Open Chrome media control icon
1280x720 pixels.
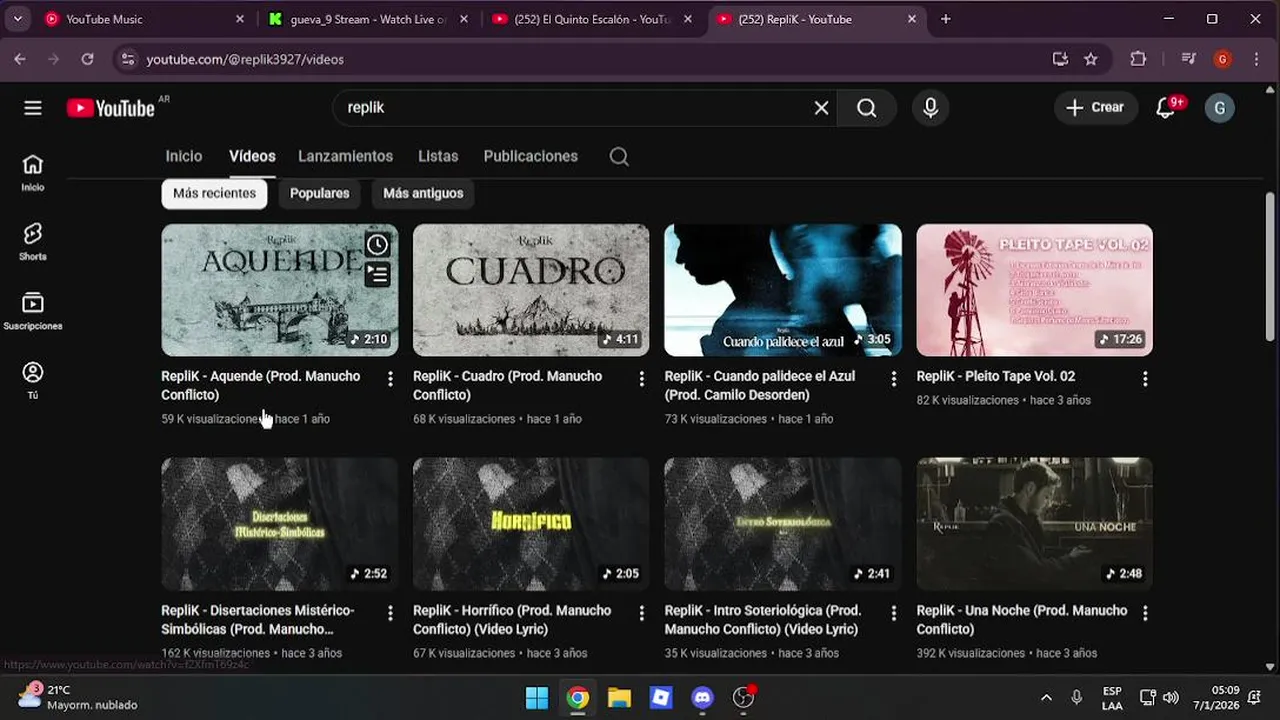point(1188,59)
